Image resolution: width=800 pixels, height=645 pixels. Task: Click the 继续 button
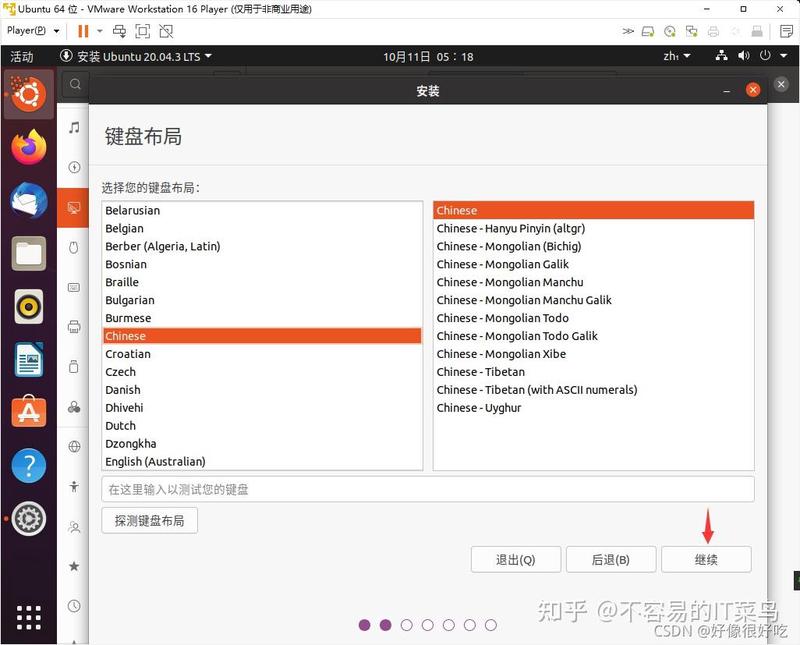(706, 560)
